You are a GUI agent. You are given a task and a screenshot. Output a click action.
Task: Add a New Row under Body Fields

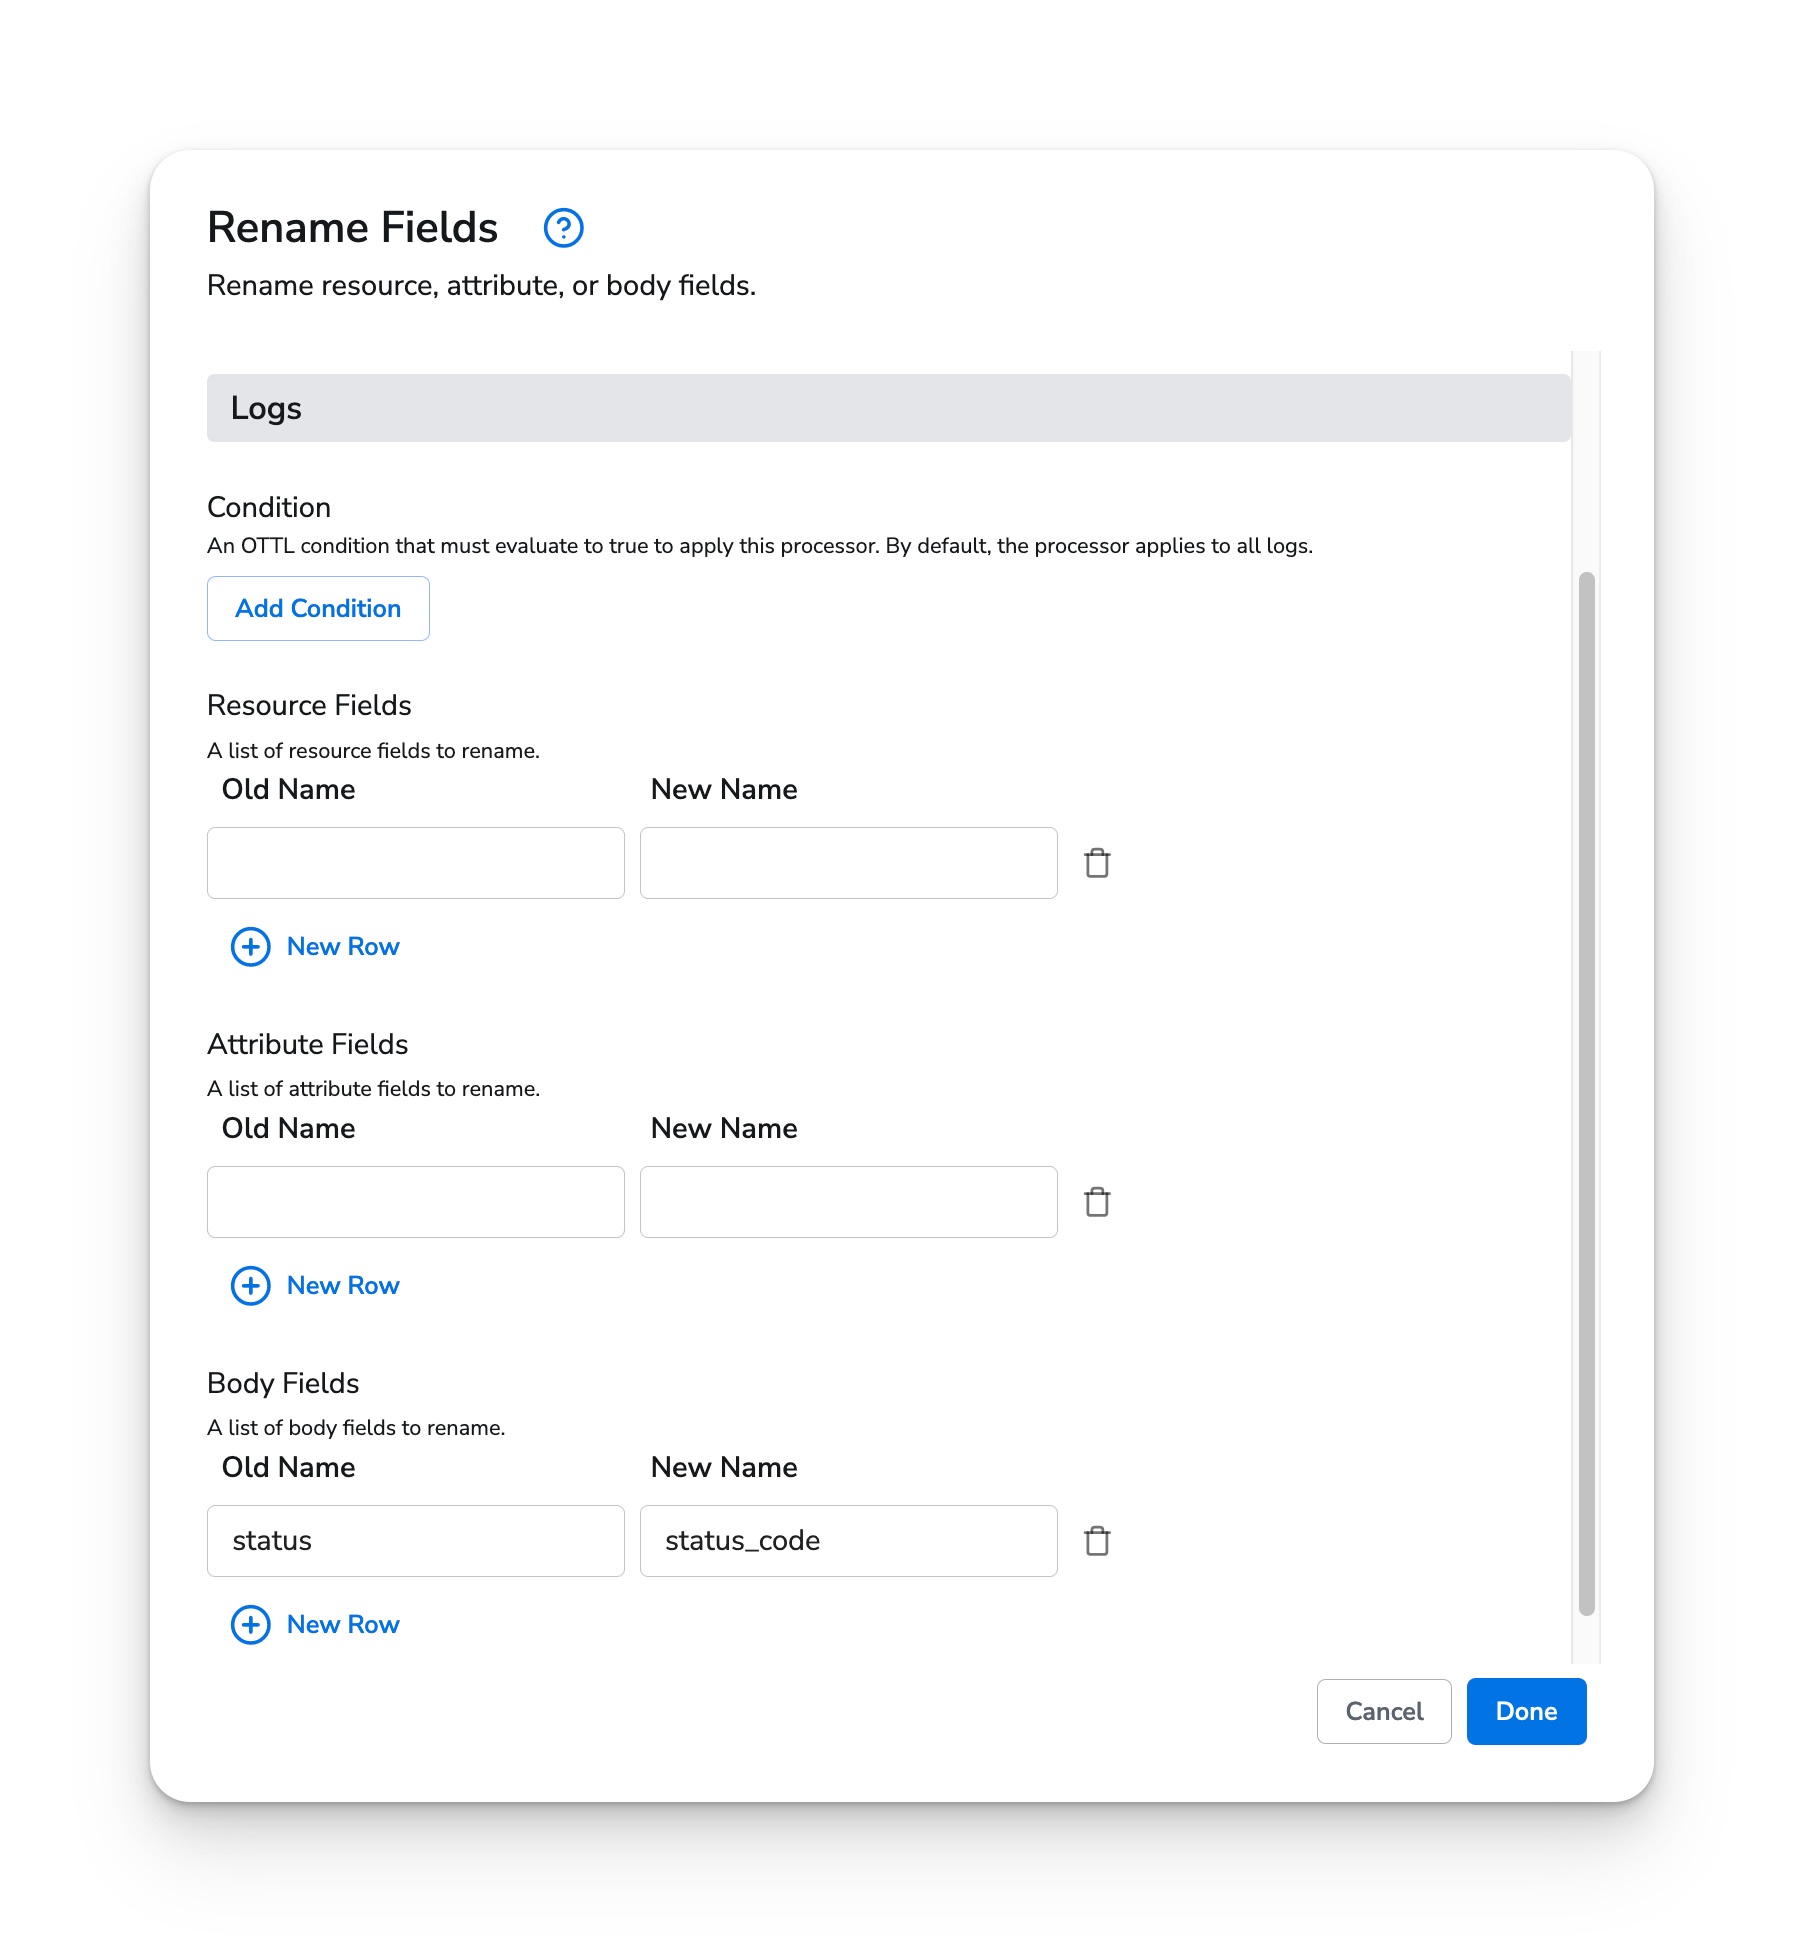(315, 1624)
